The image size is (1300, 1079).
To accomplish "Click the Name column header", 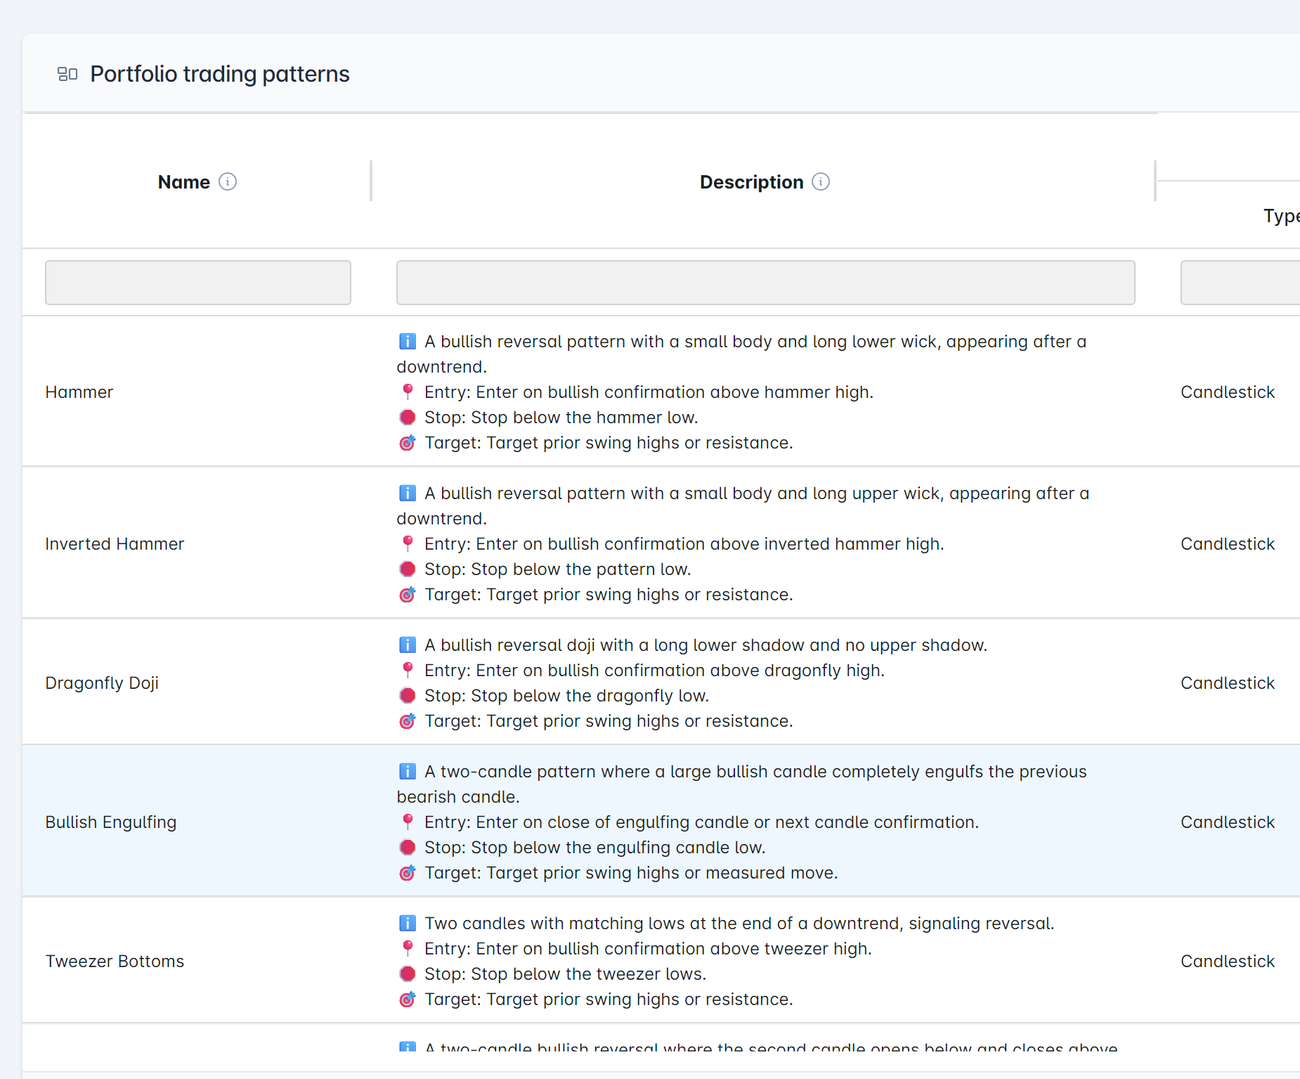I will coord(184,182).
